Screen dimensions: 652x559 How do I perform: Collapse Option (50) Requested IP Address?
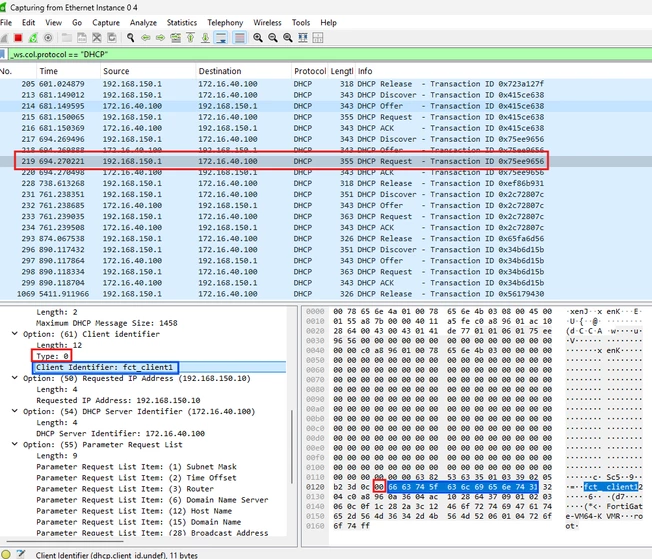click(15, 378)
